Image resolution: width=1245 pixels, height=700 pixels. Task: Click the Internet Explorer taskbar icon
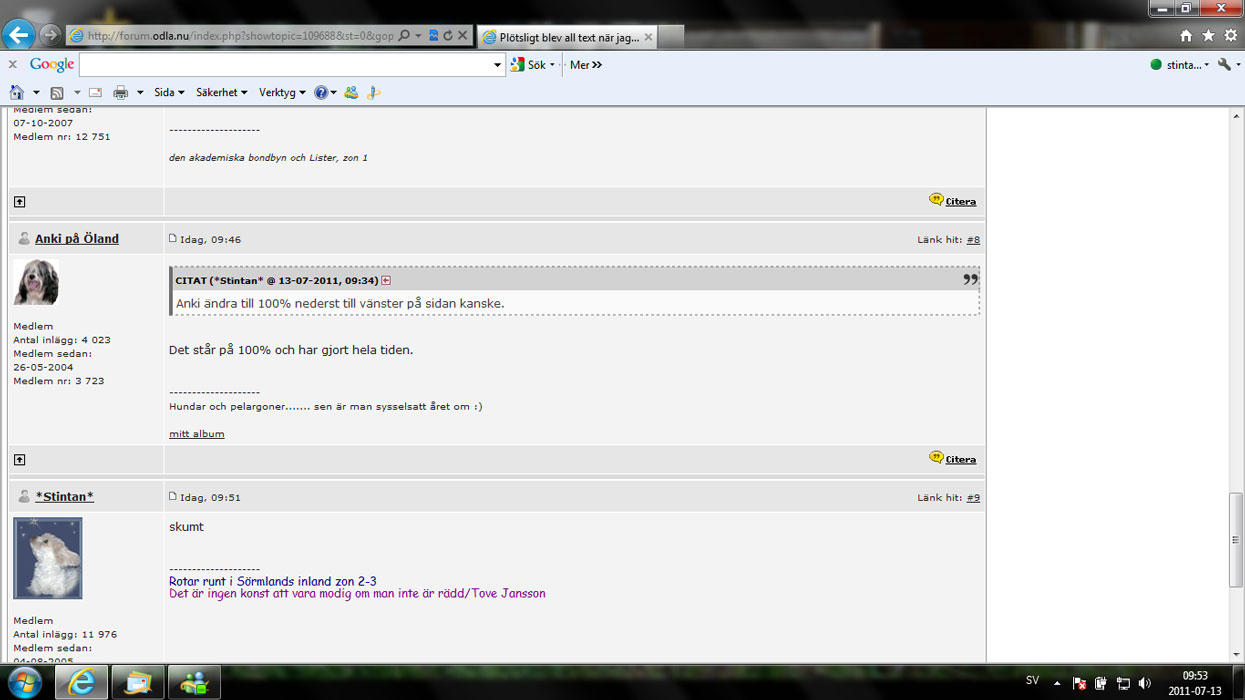[81, 682]
